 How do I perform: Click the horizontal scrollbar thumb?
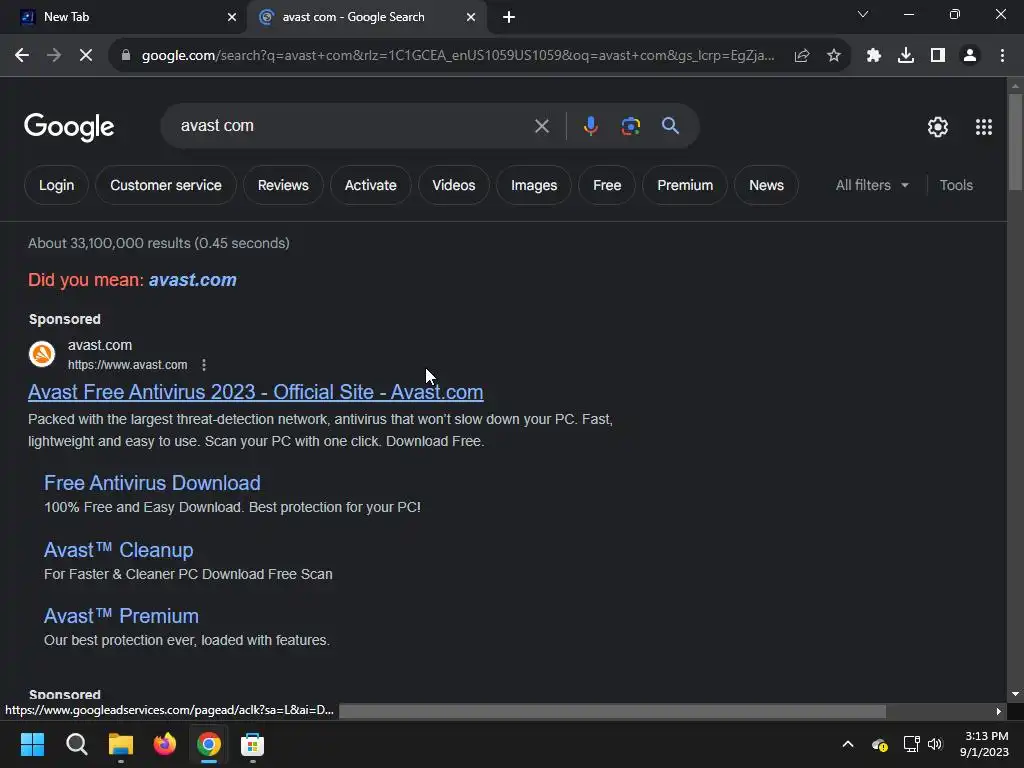(613, 711)
